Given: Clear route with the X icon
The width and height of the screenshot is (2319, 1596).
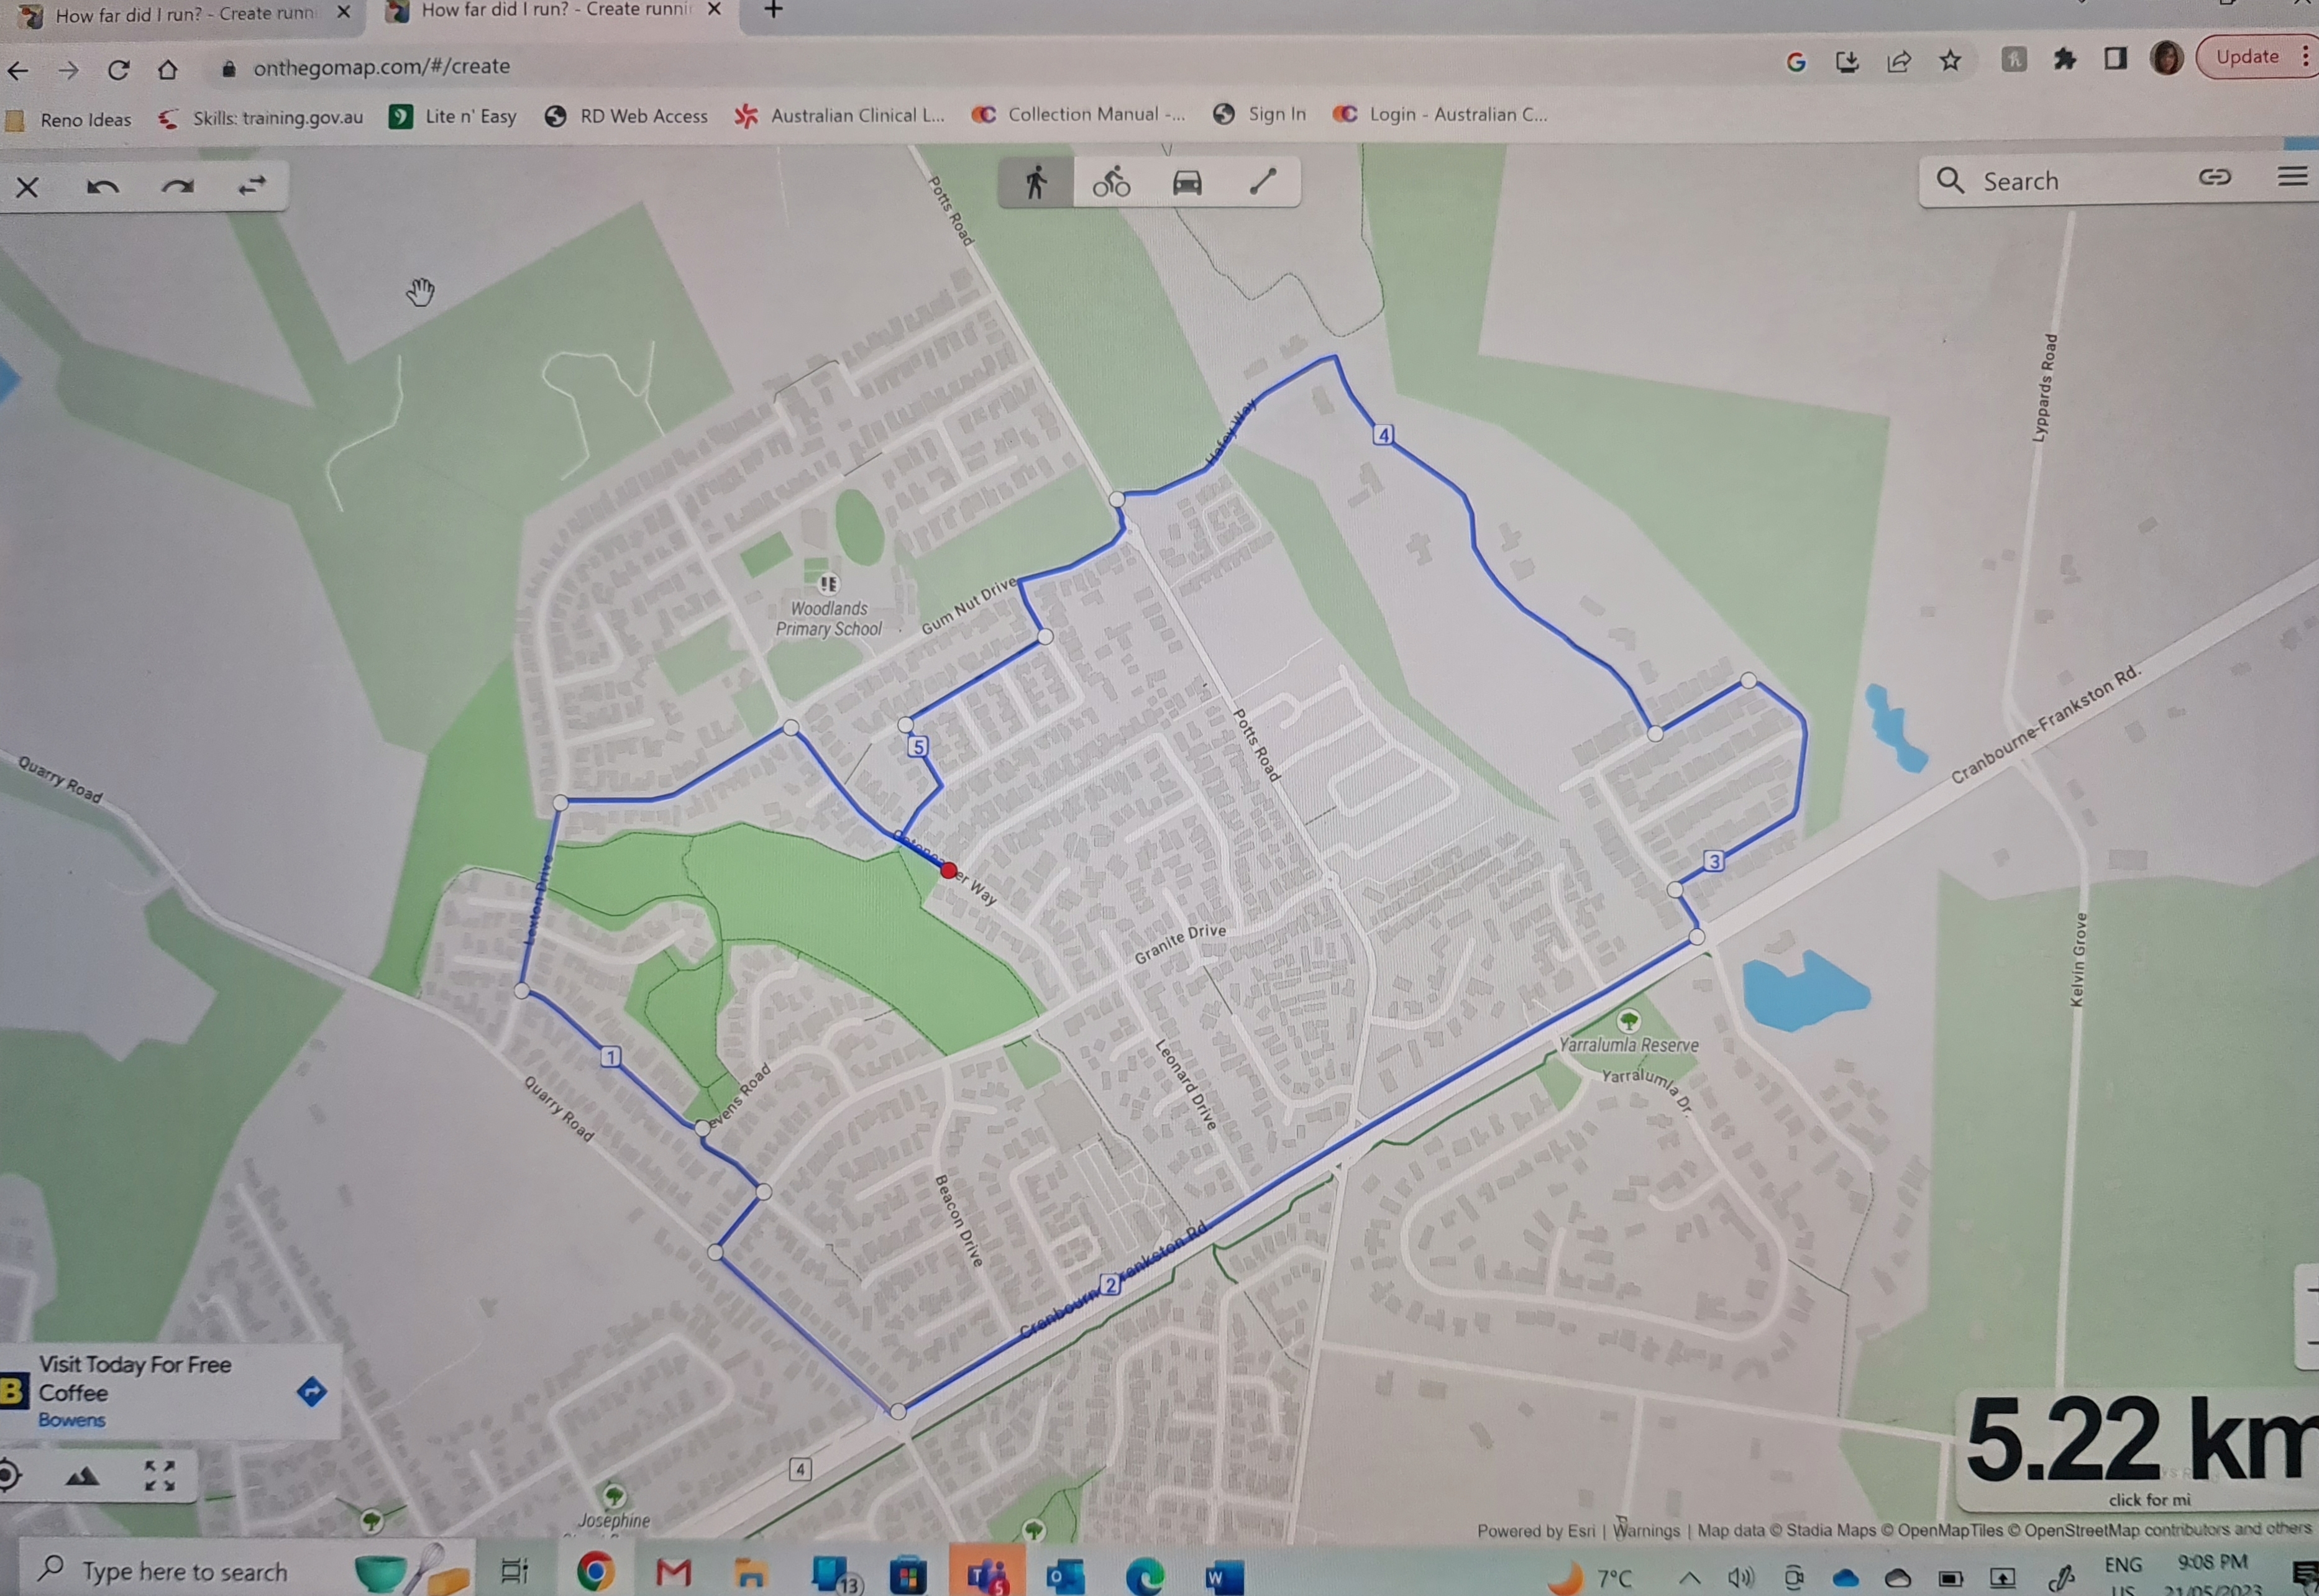Looking at the screenshot, I should click(27, 188).
